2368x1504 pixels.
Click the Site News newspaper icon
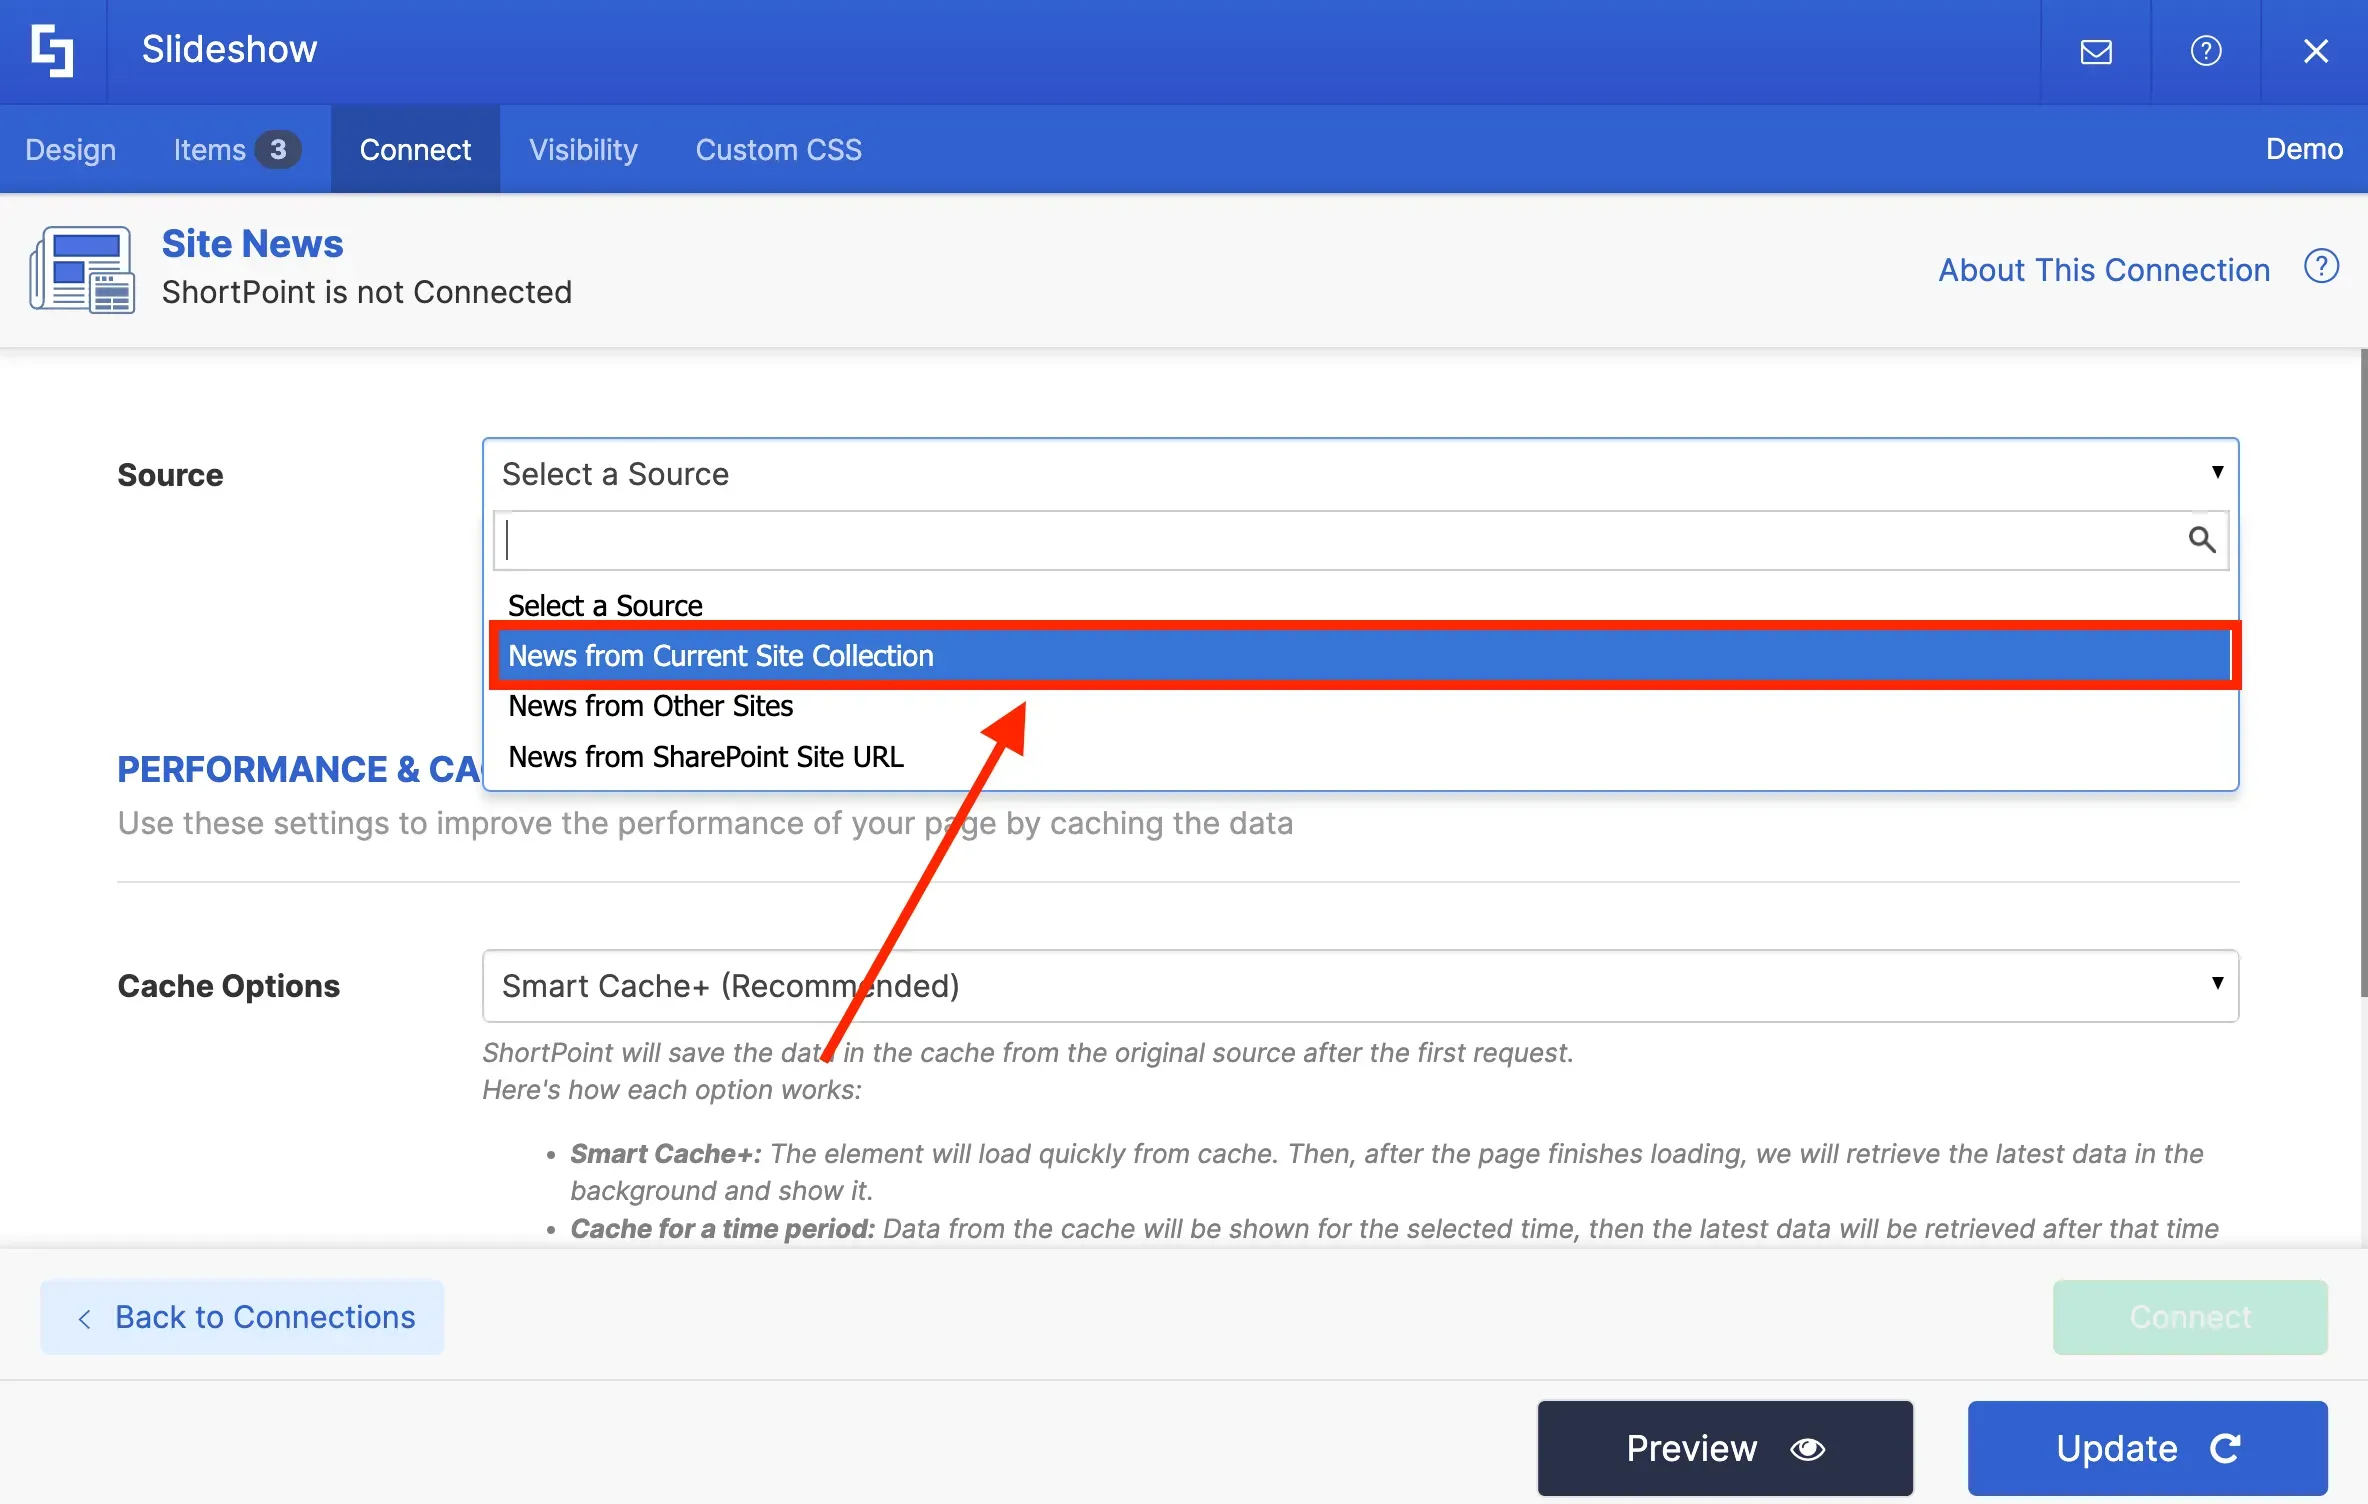pos(82,269)
